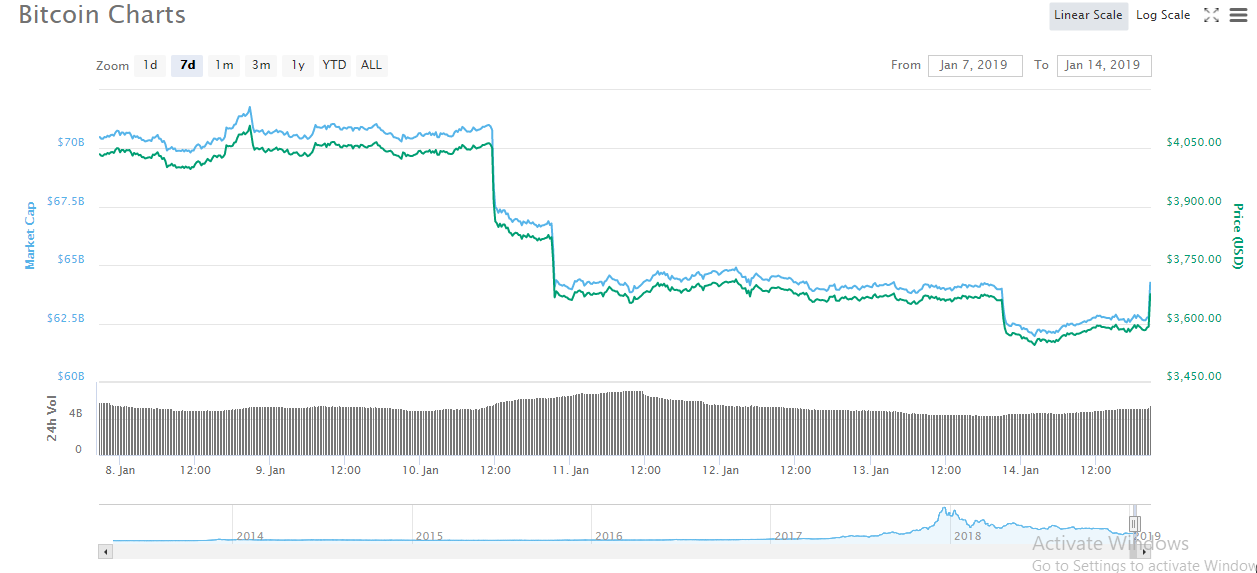Grab the navigator range handle

point(1134,523)
